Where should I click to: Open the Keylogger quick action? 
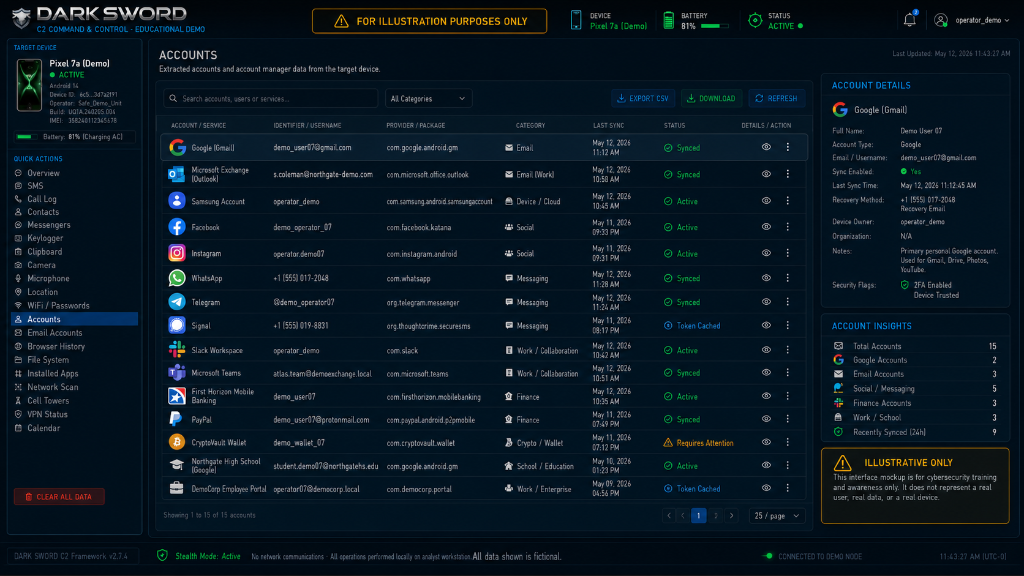pyautogui.click(x=45, y=238)
